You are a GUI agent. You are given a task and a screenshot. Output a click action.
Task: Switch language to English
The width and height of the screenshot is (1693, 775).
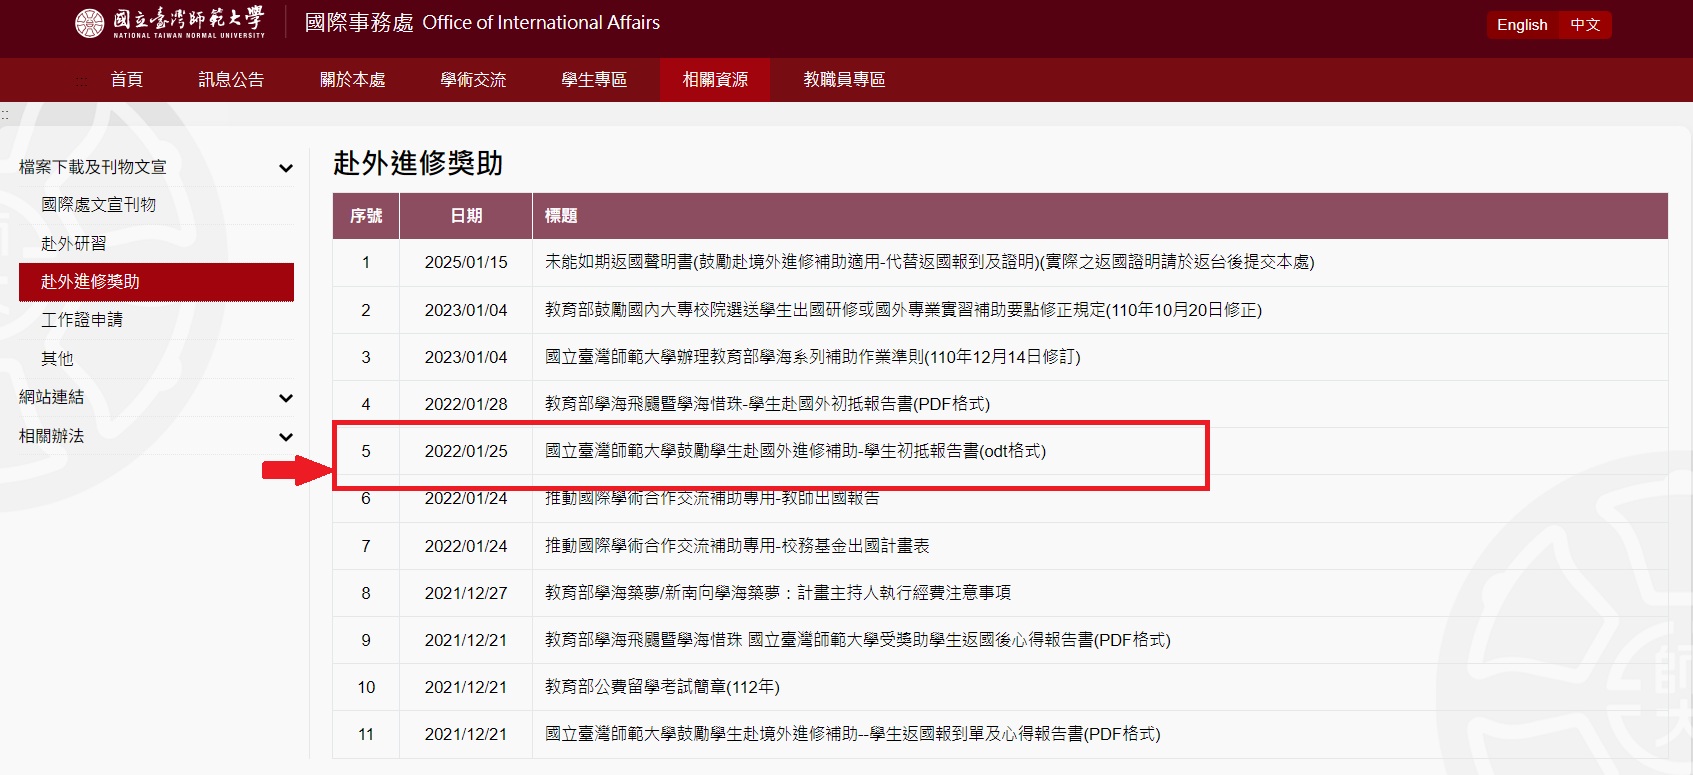click(x=1521, y=25)
